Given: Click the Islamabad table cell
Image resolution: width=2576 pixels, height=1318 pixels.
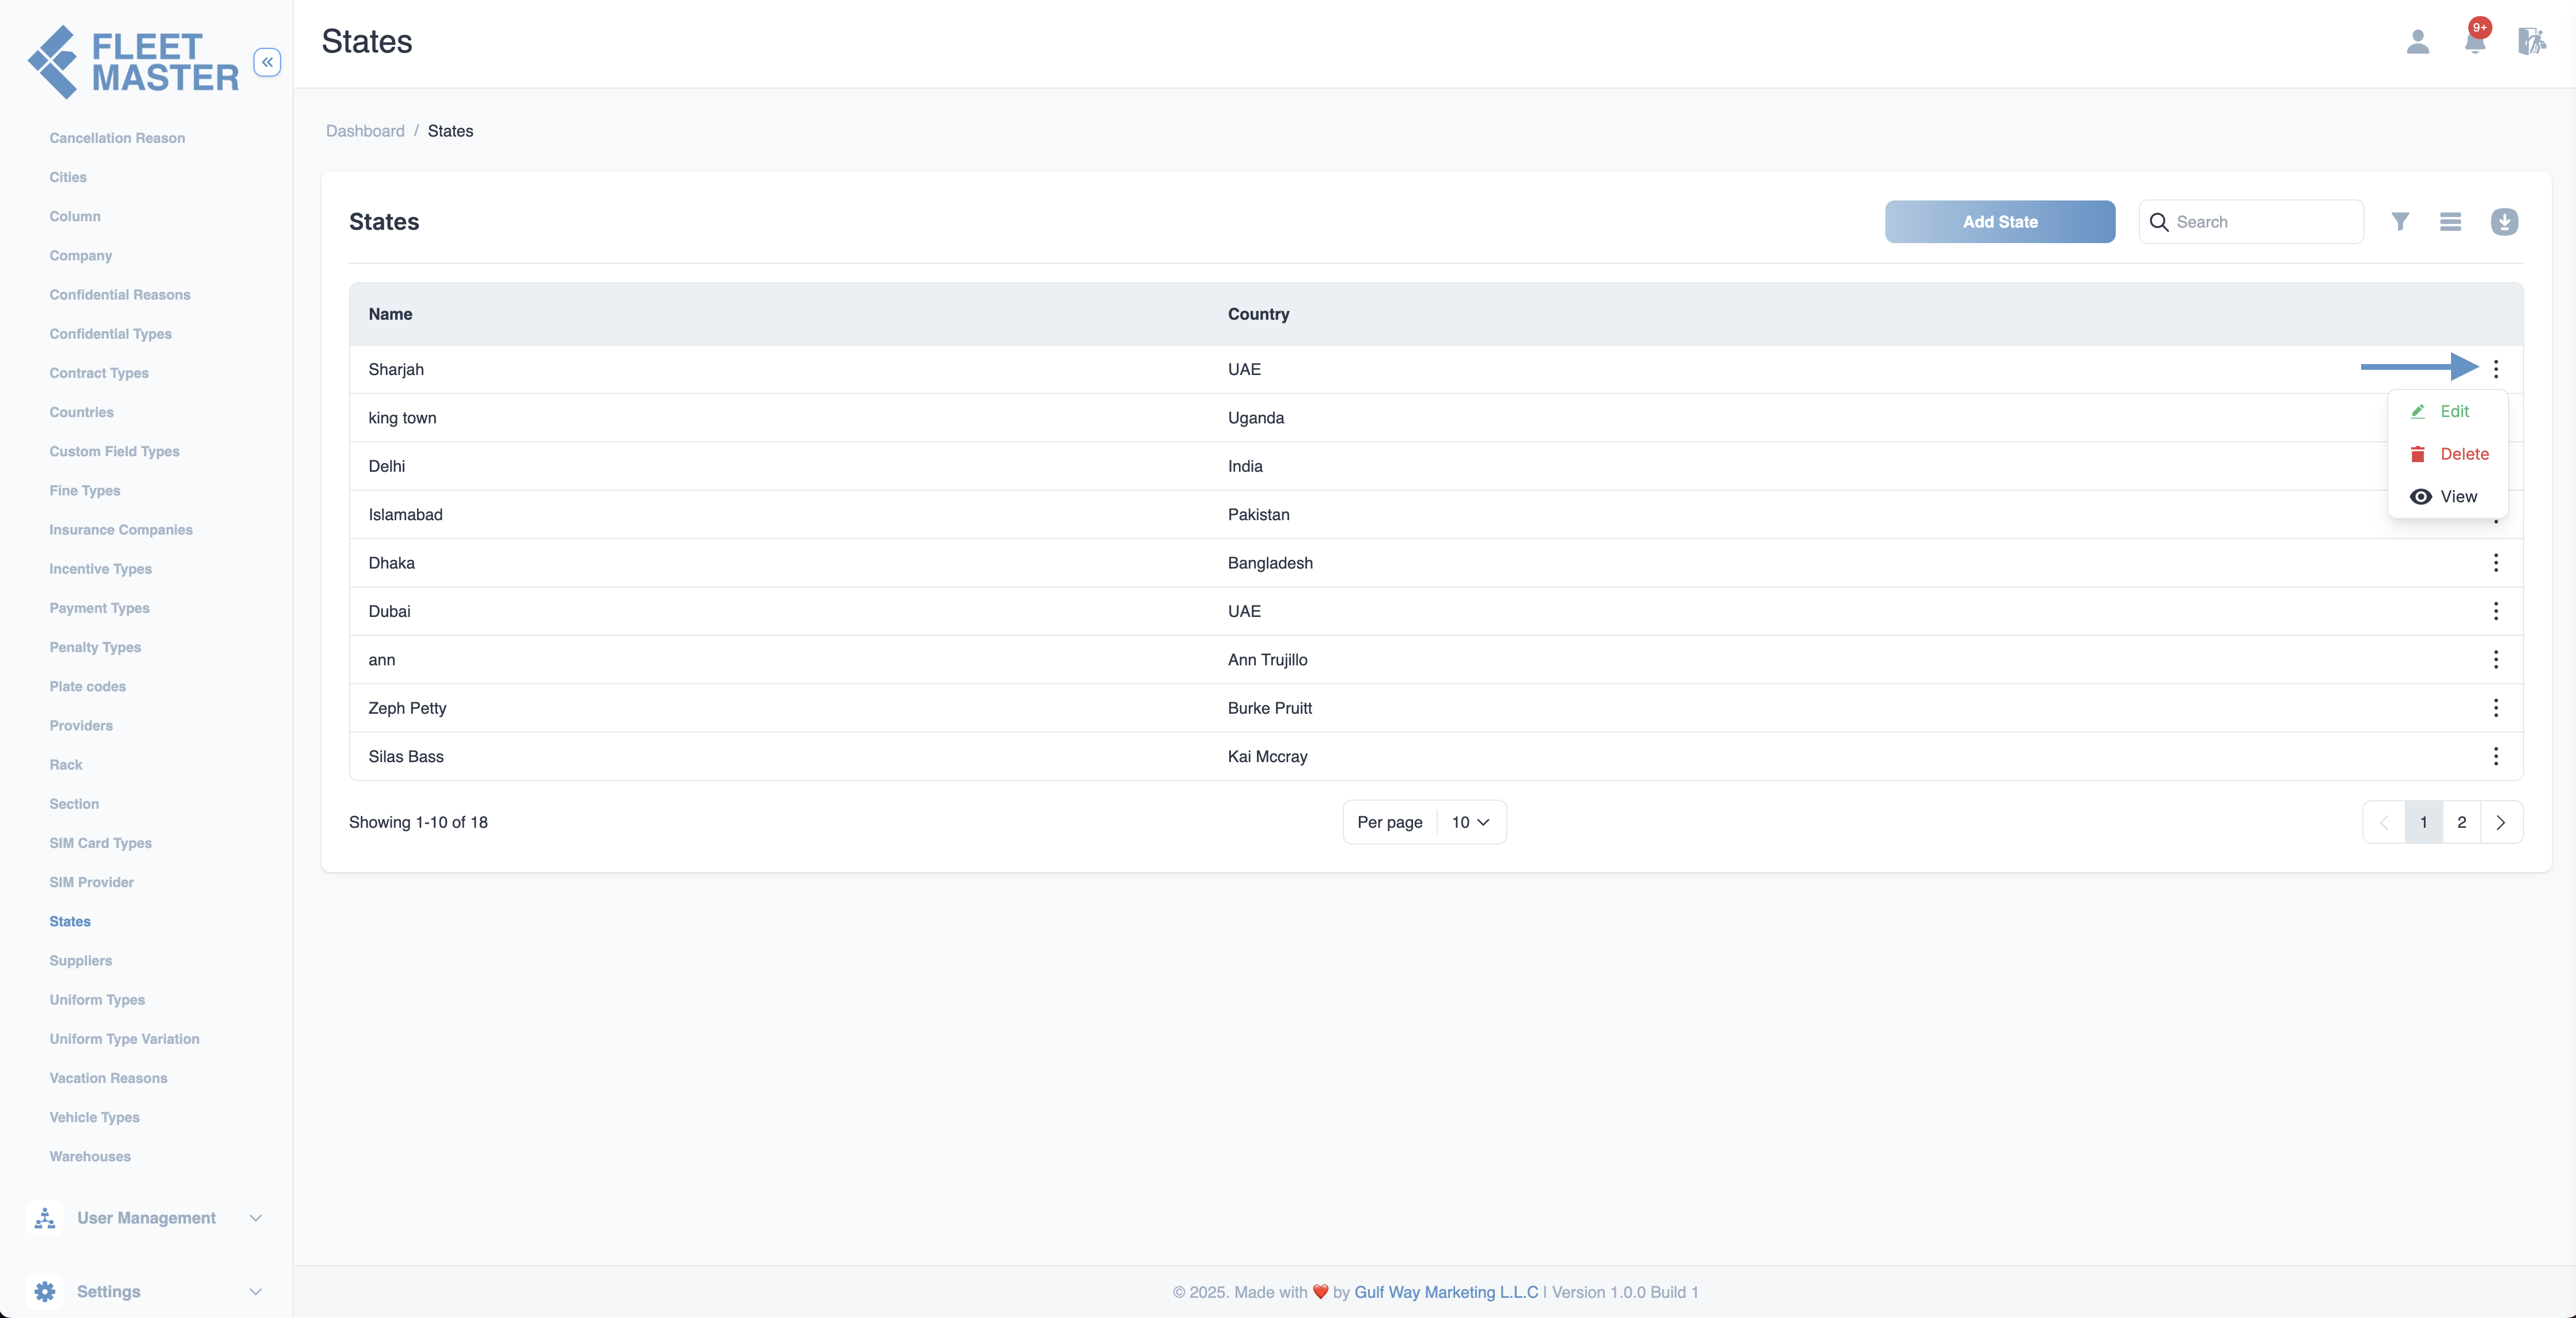Looking at the screenshot, I should point(405,515).
